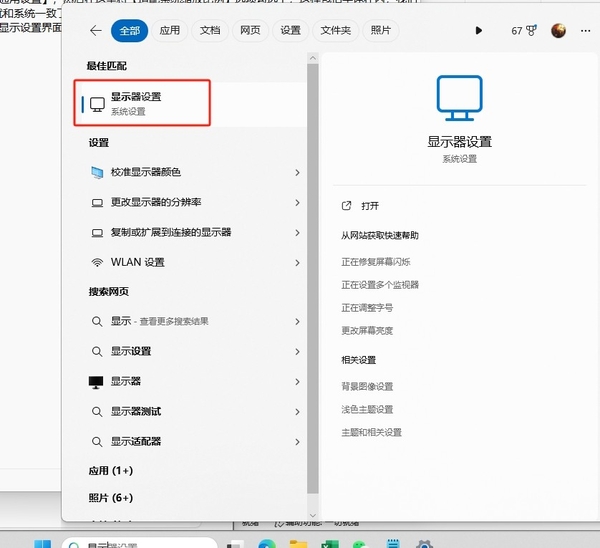Click 打开 to open display settings
This screenshot has height=548, width=600.
(x=370, y=206)
